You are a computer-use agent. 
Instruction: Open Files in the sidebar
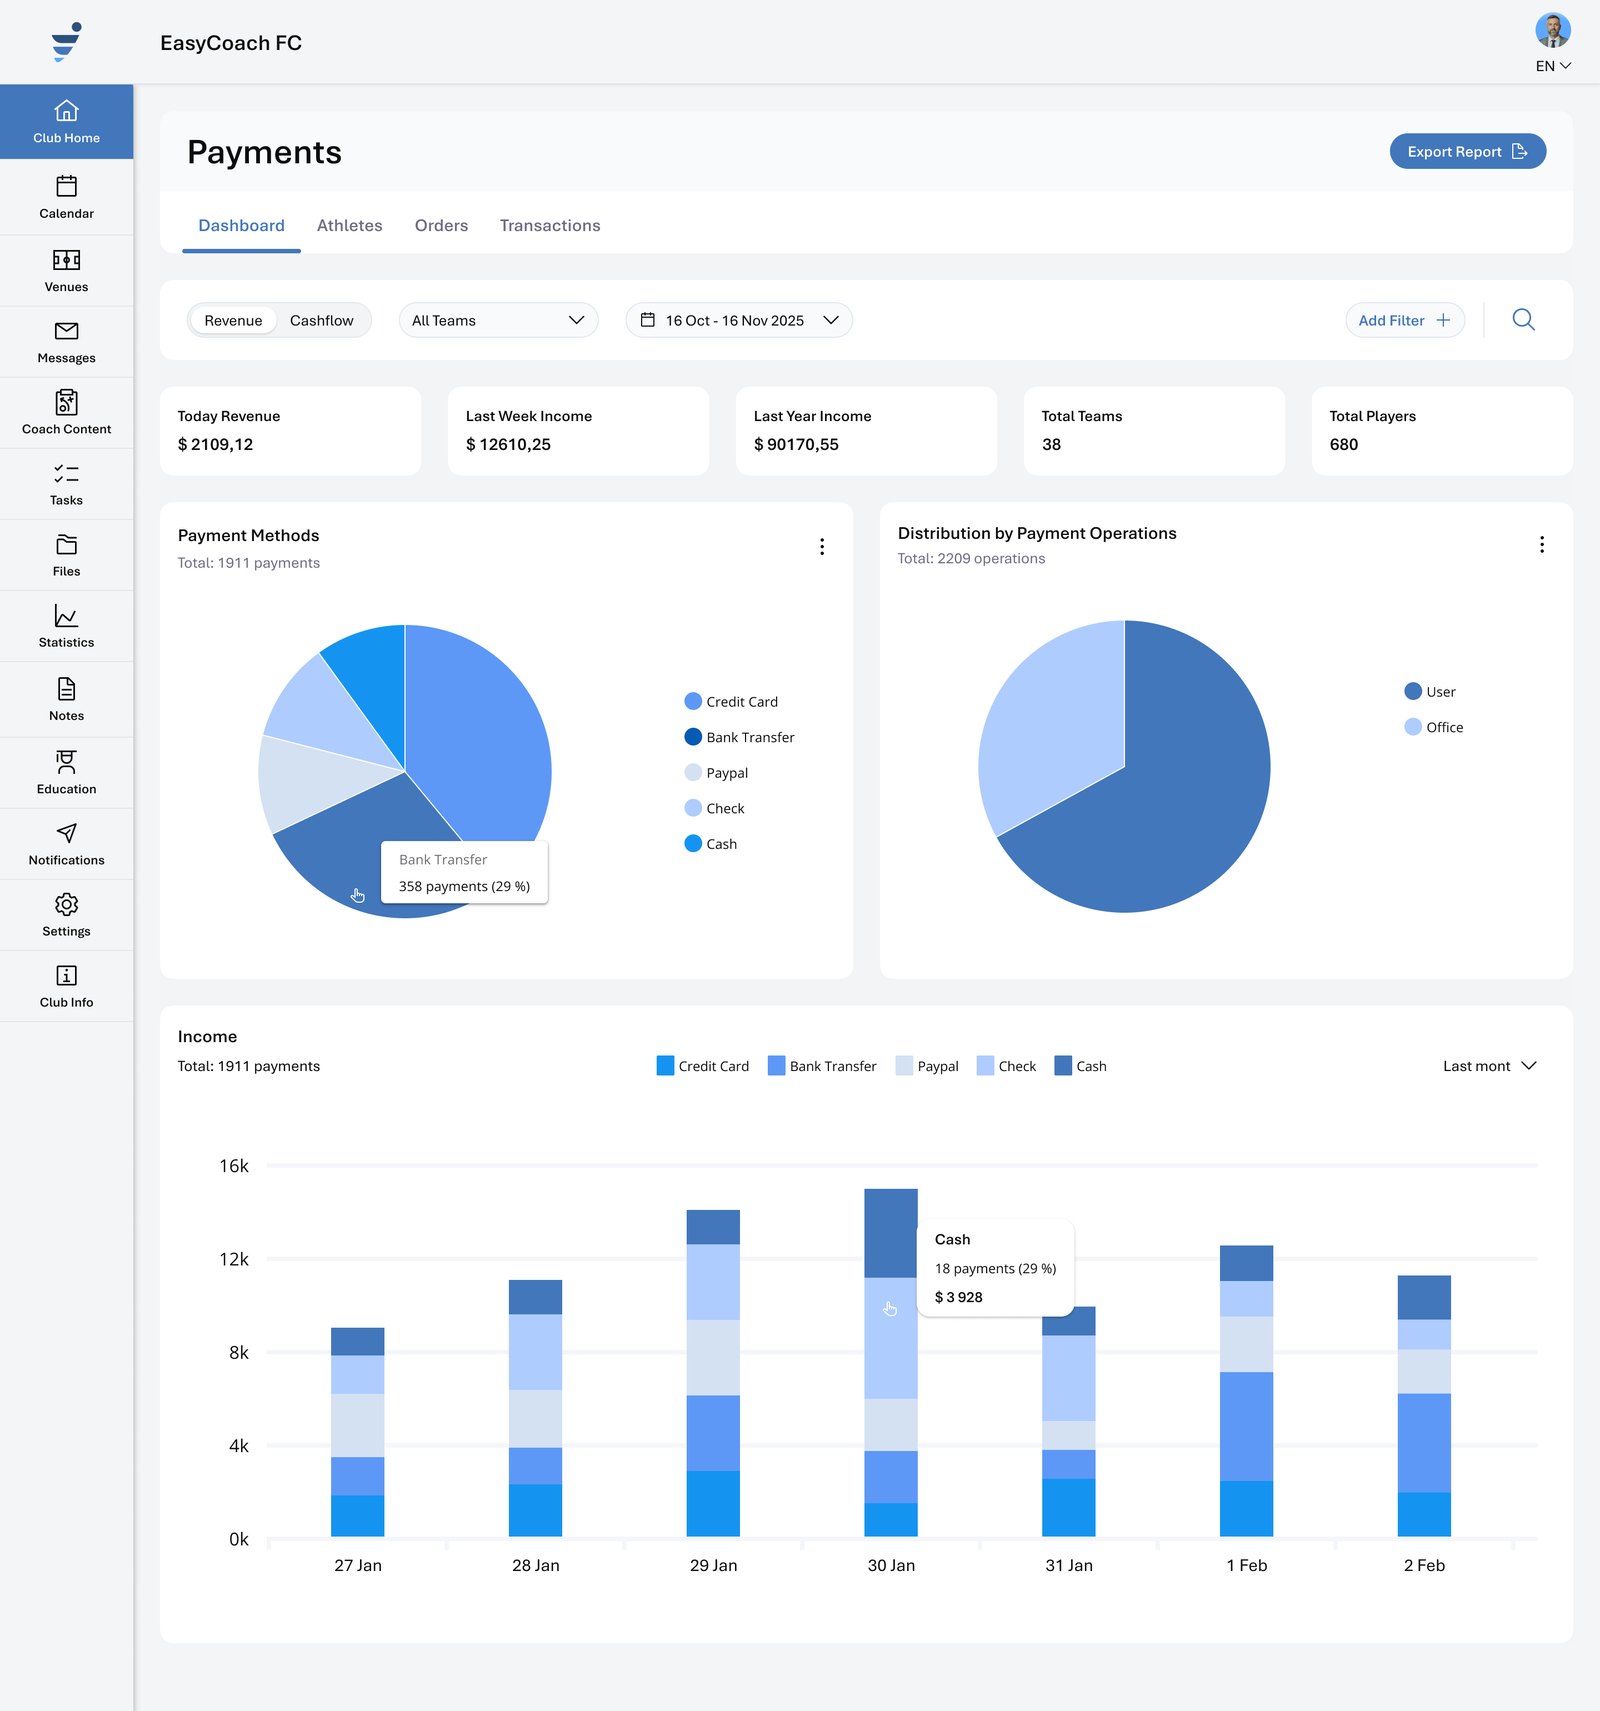click(x=66, y=555)
